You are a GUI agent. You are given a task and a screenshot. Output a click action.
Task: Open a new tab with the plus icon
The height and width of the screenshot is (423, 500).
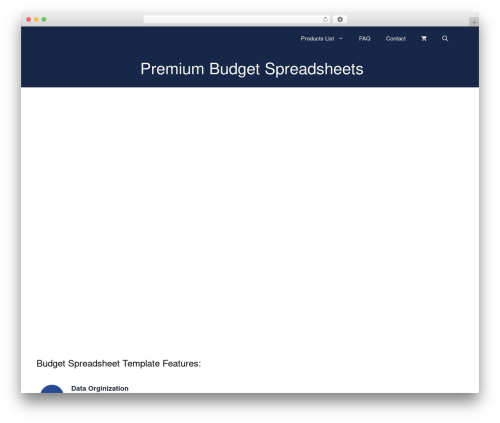point(474,22)
